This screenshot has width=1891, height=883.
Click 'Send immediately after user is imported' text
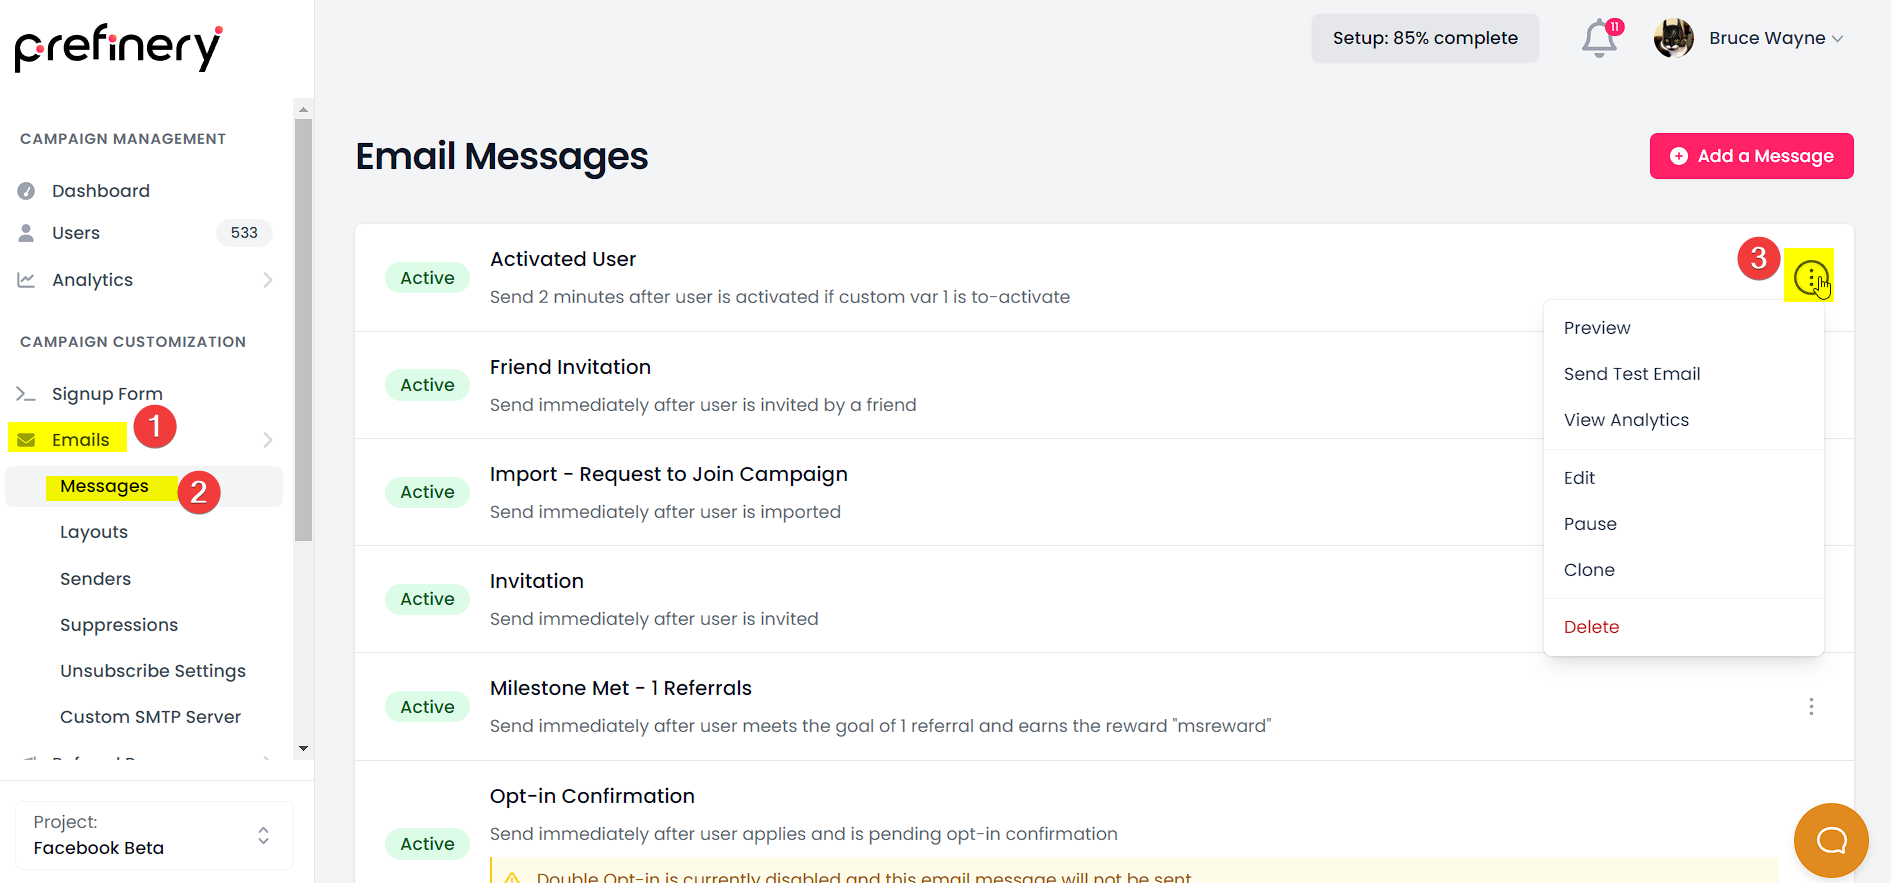665,512
